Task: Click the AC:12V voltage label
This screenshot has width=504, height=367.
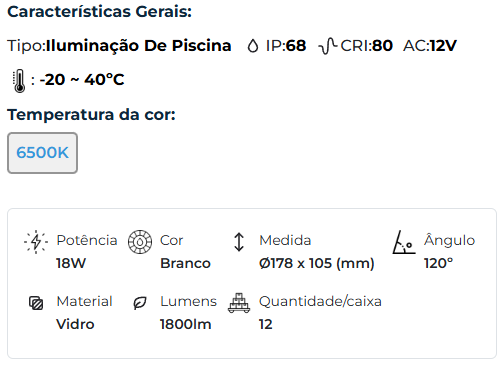Action: (430, 46)
